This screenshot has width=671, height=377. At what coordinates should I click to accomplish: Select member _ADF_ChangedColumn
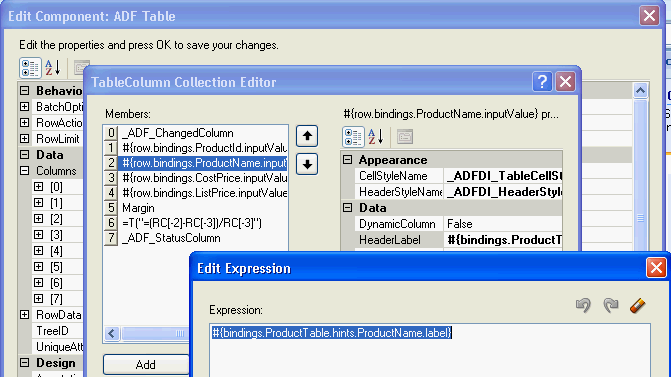click(x=196, y=133)
